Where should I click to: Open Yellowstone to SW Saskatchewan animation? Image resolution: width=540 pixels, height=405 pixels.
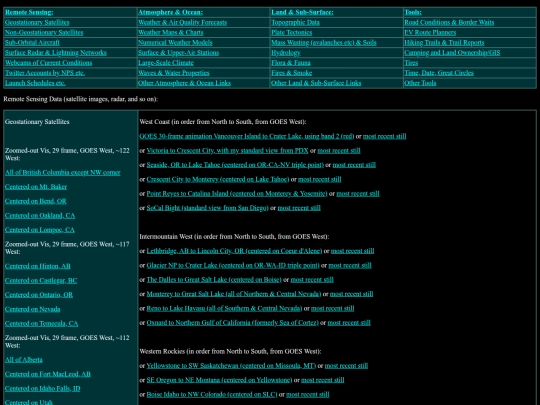click(x=231, y=366)
